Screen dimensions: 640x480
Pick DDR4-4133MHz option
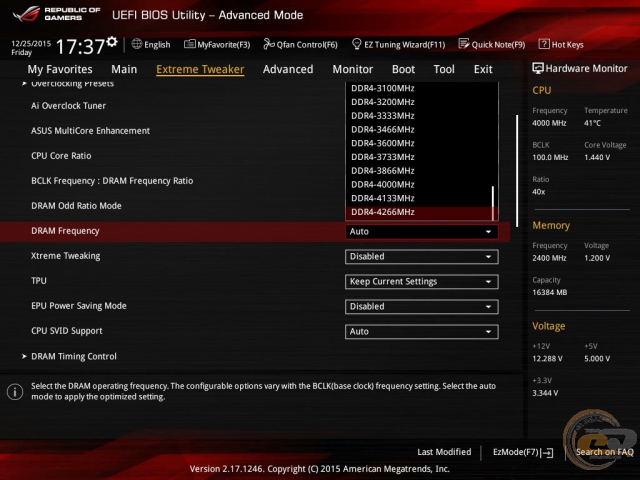(382, 198)
